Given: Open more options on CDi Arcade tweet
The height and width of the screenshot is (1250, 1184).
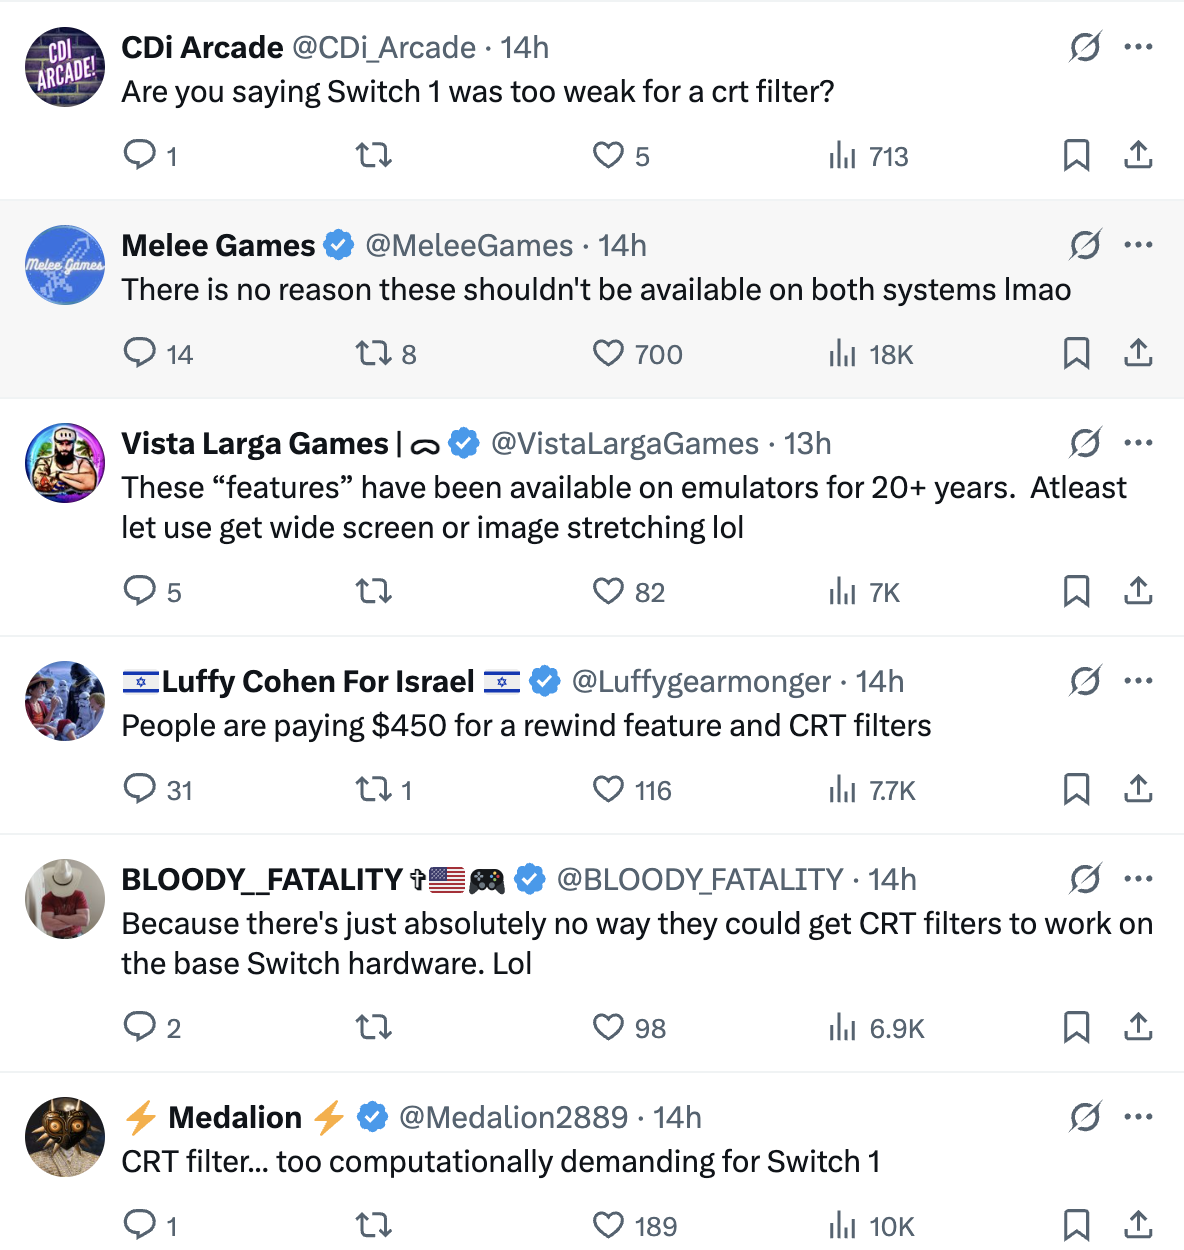Looking at the screenshot, I should click(x=1138, y=47).
